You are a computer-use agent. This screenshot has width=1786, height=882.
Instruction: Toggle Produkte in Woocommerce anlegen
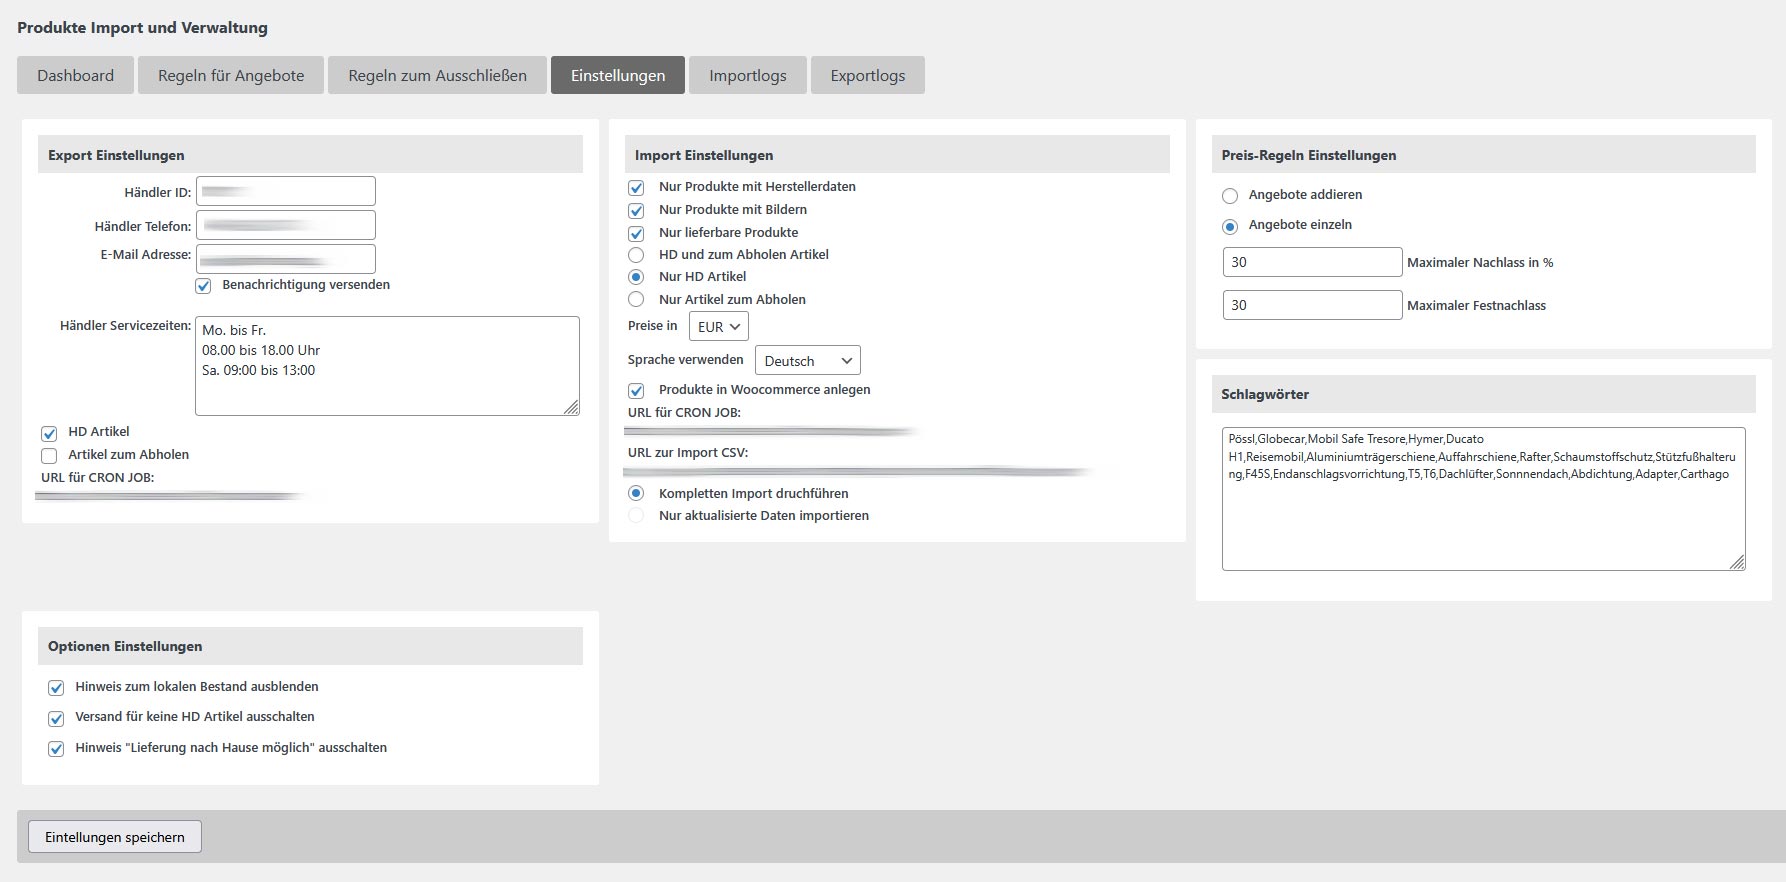click(x=636, y=391)
